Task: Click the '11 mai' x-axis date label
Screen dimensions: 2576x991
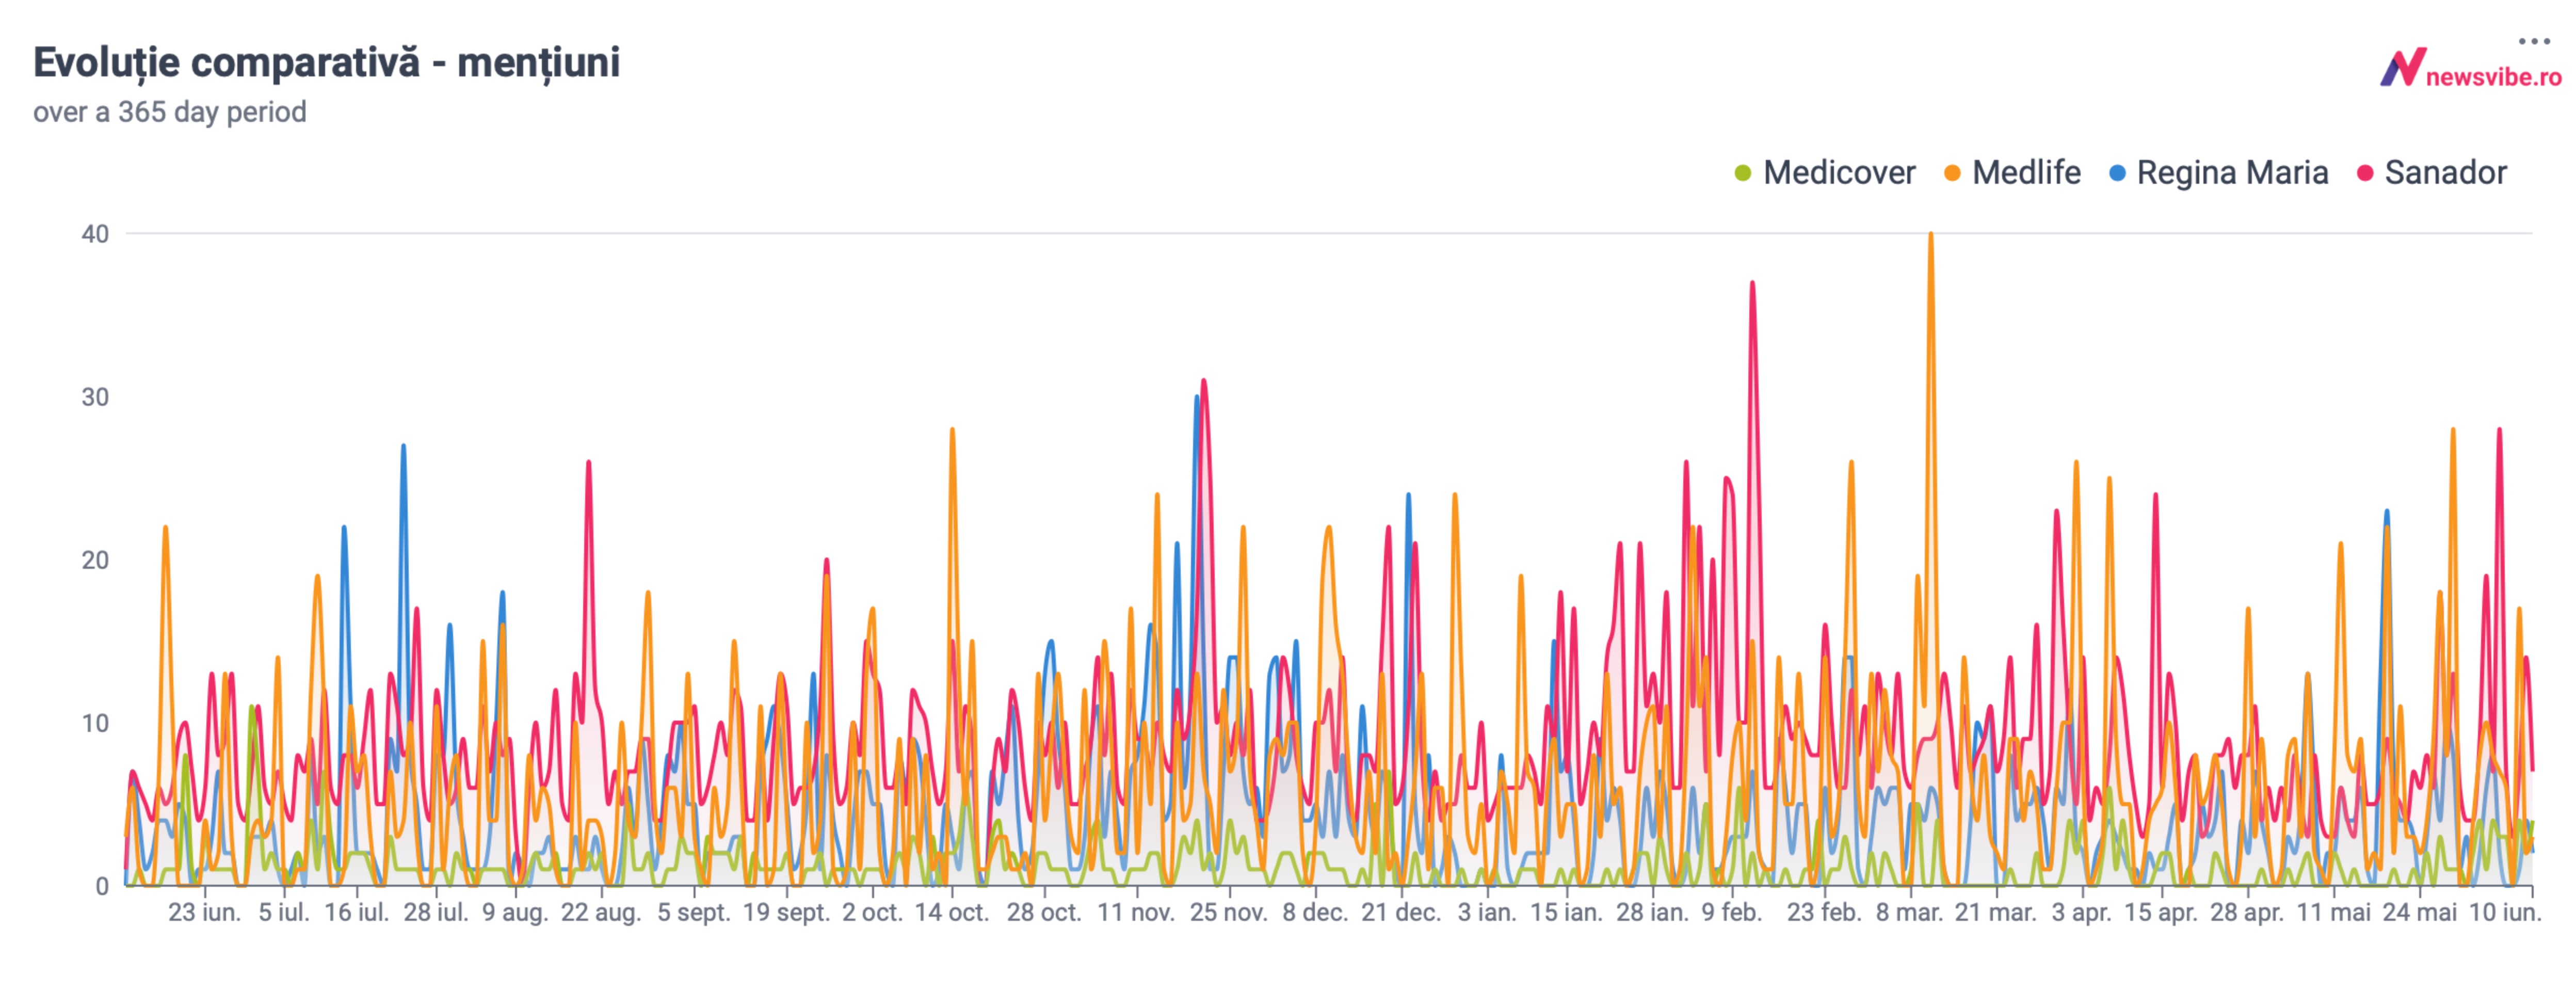Action: point(2333,913)
